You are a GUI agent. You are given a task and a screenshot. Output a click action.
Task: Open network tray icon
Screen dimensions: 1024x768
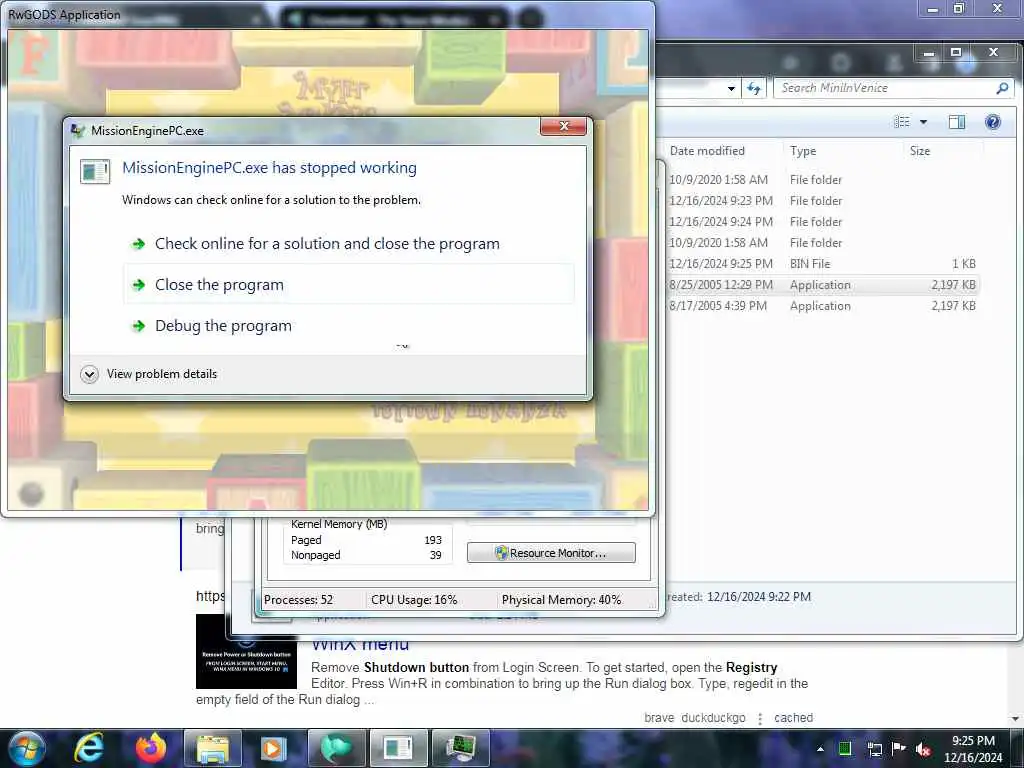(x=874, y=749)
